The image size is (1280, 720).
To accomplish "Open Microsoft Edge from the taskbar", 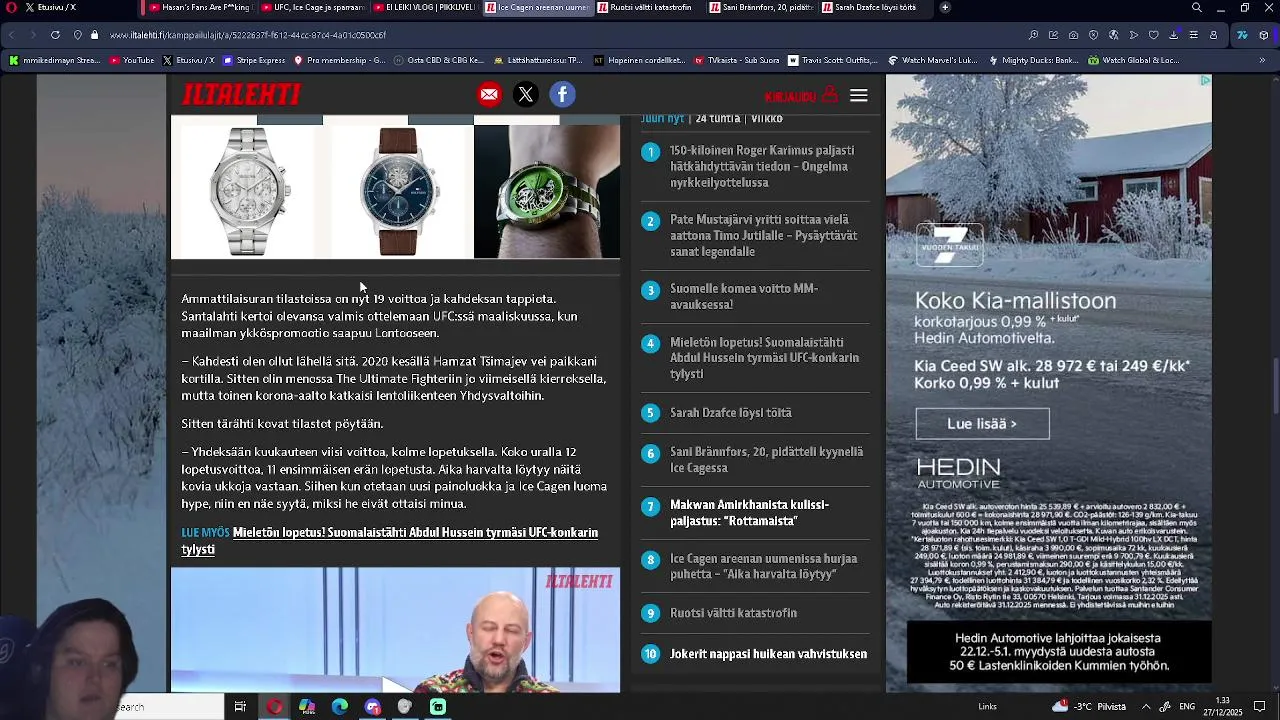I will tap(340, 707).
